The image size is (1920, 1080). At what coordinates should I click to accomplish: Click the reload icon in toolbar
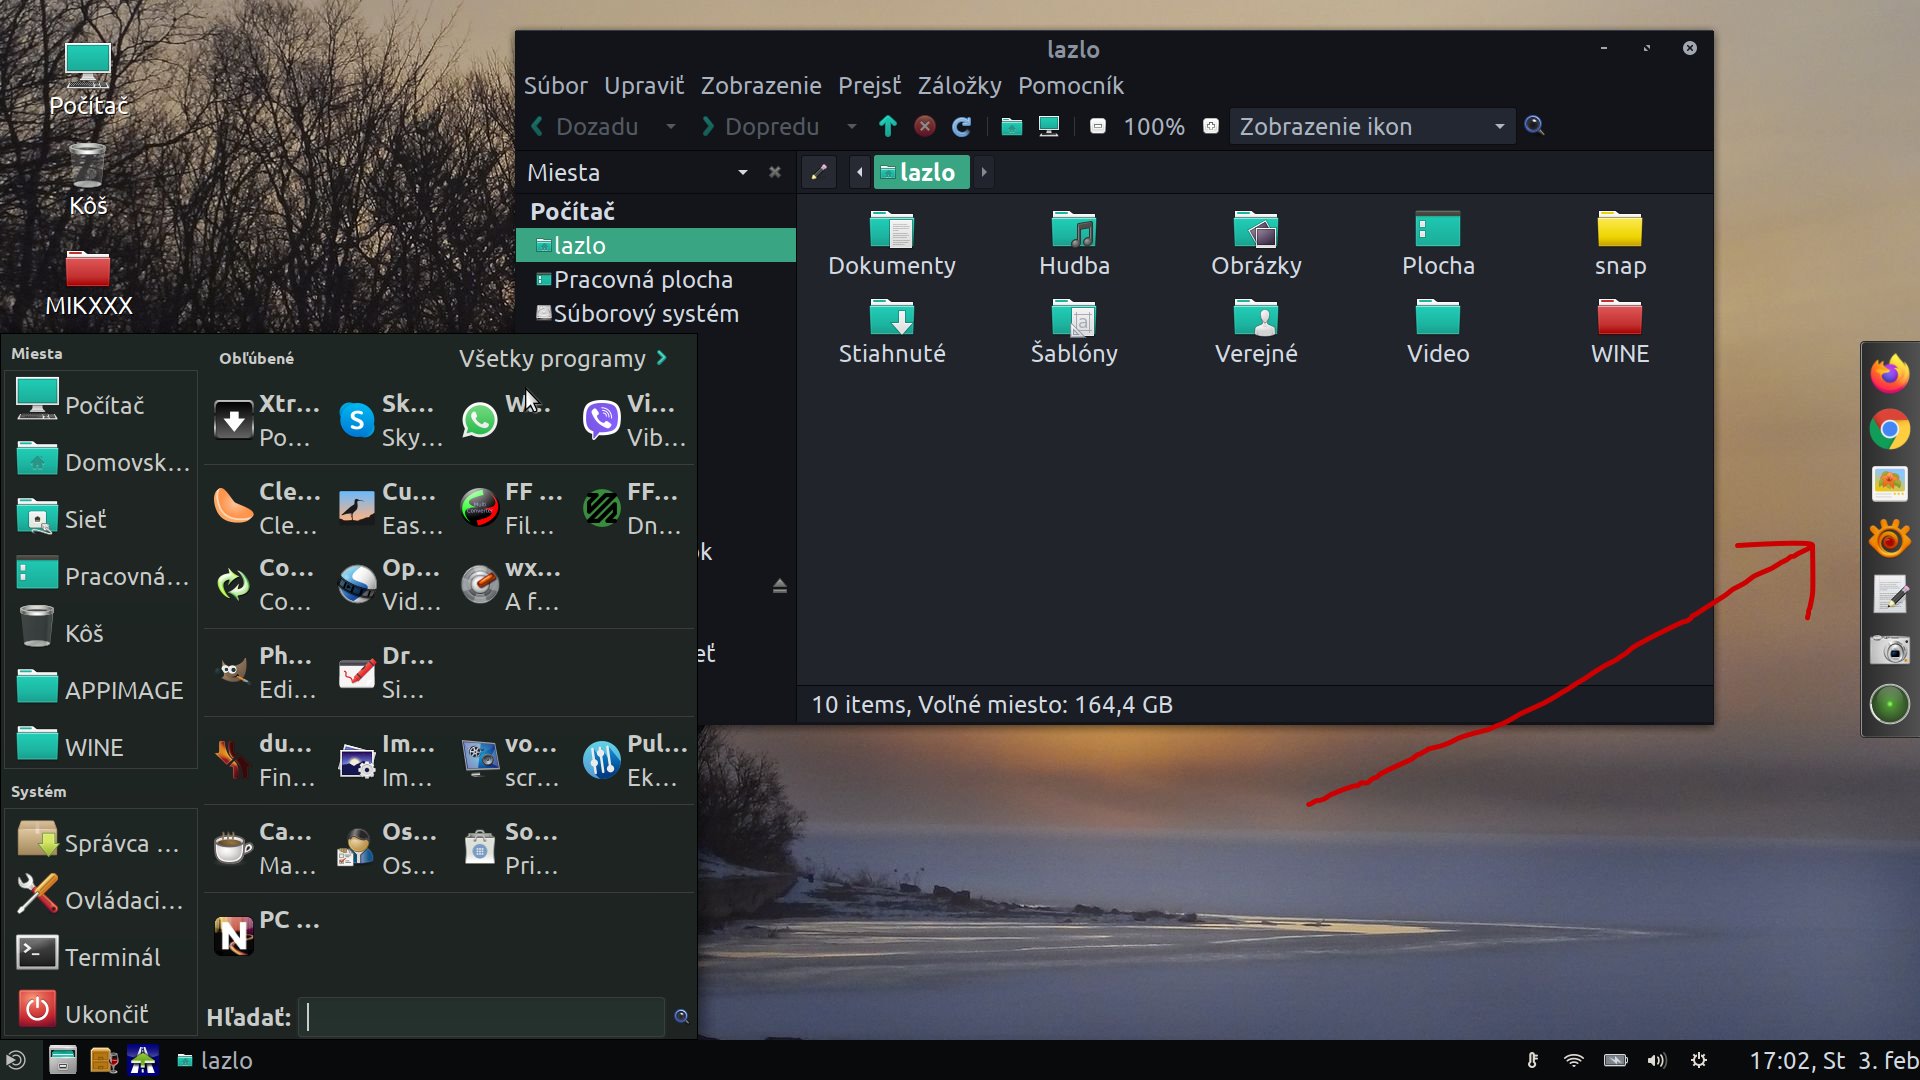[x=961, y=126]
